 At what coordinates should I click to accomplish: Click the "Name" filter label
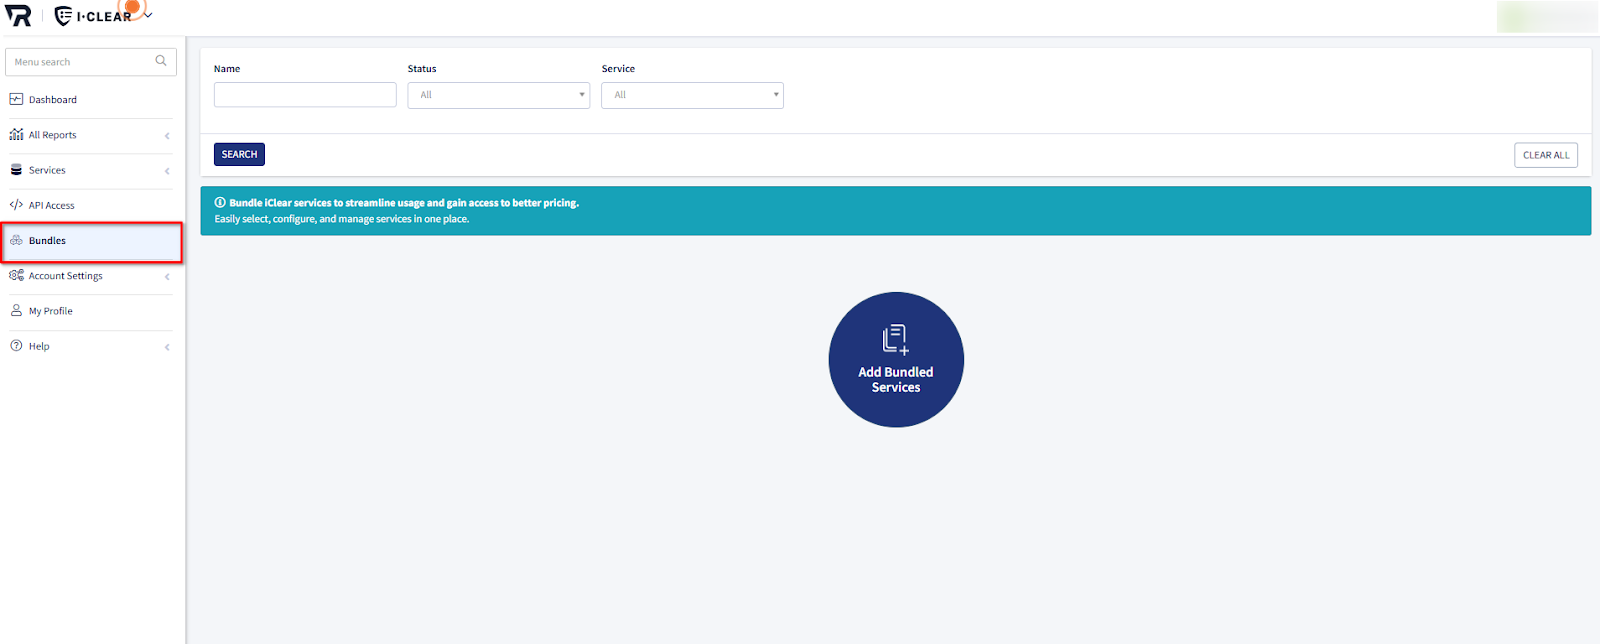click(227, 69)
